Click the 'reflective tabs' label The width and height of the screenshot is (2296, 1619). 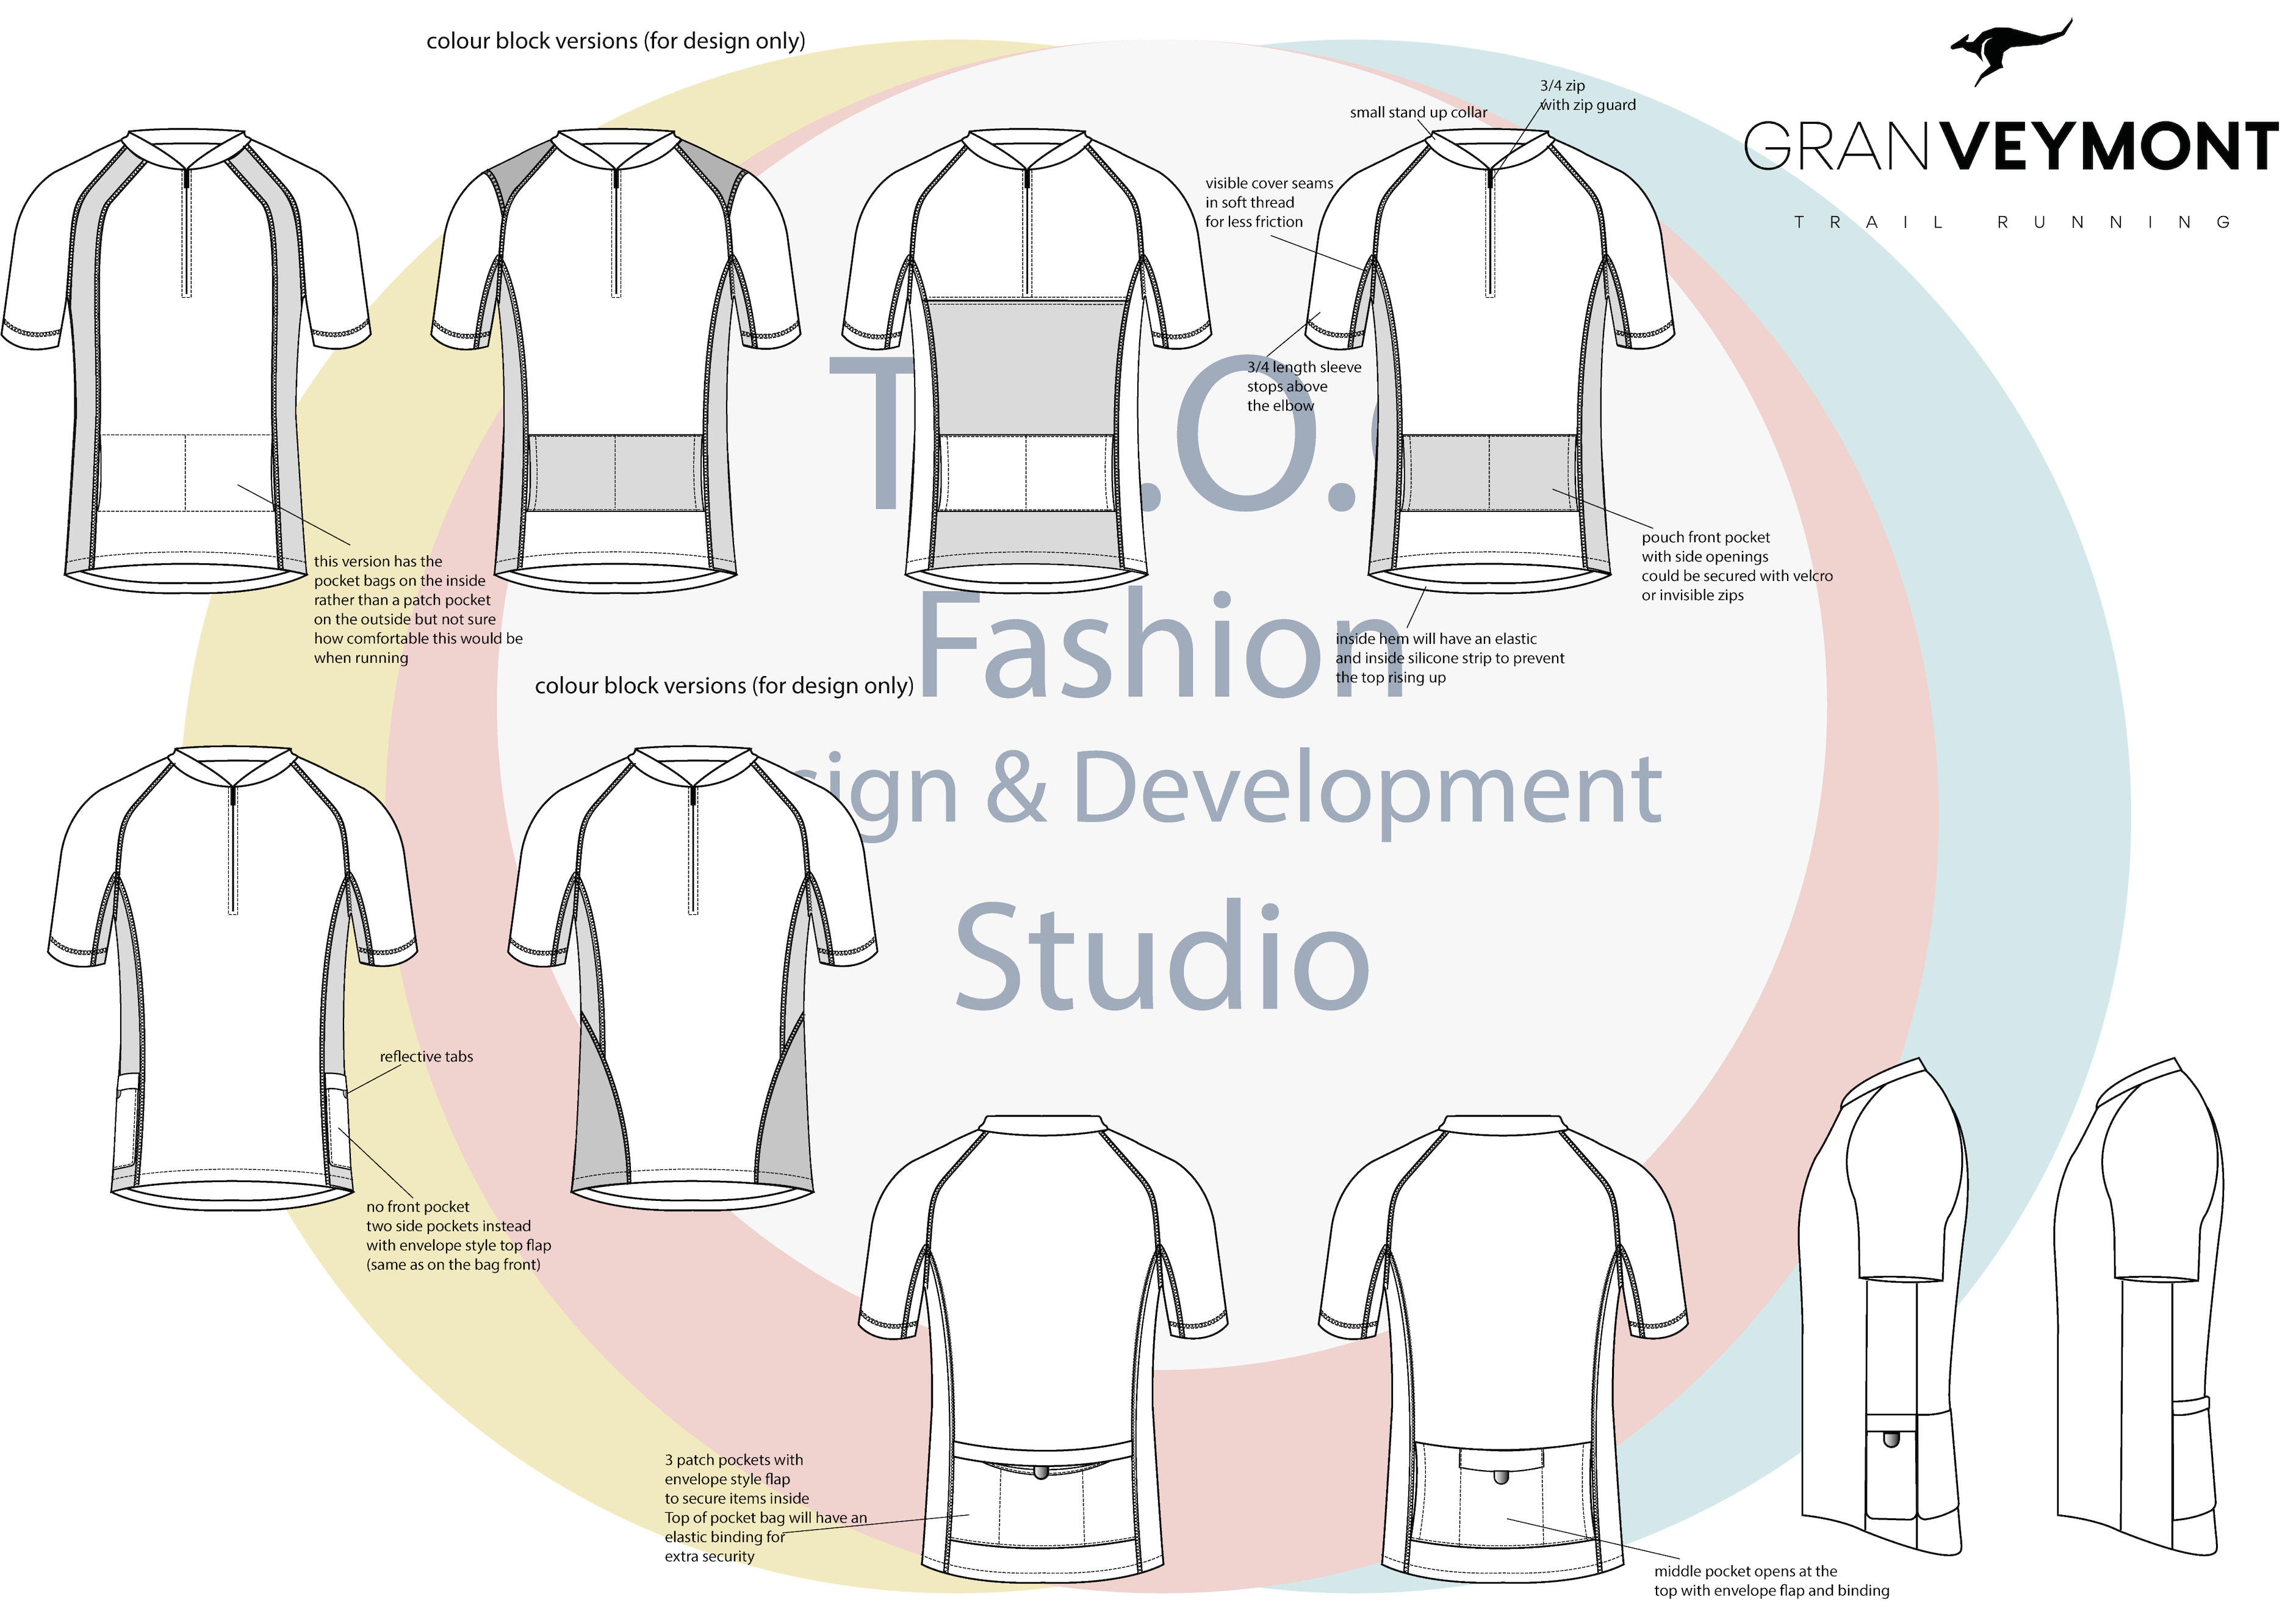[x=426, y=1056]
